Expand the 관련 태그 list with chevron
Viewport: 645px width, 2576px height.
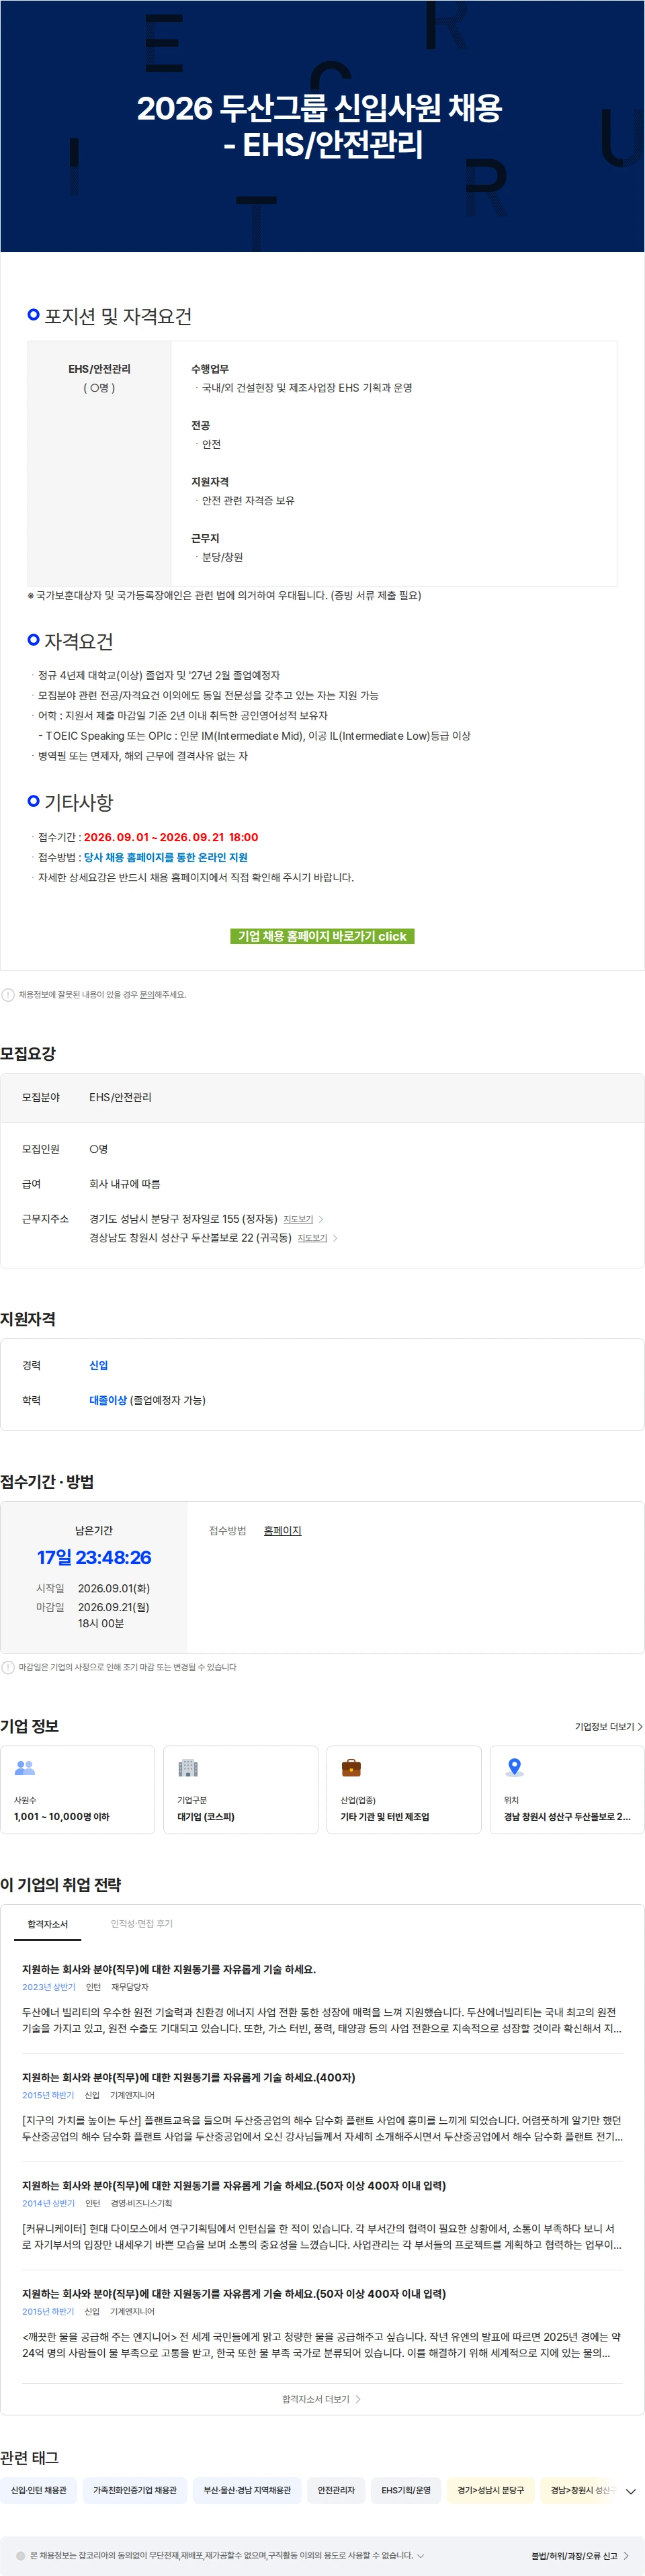(x=630, y=2491)
